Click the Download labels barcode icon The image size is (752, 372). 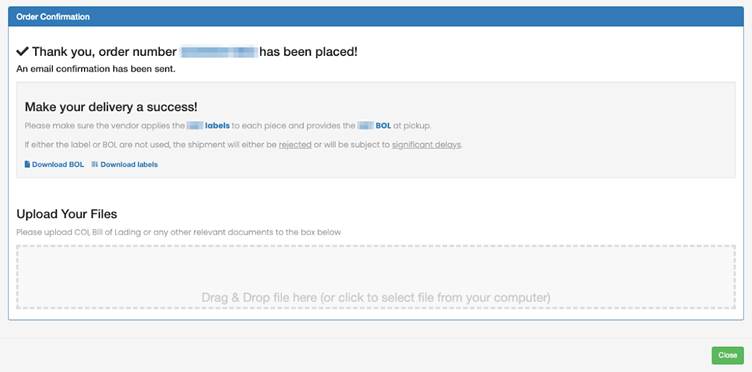94,164
